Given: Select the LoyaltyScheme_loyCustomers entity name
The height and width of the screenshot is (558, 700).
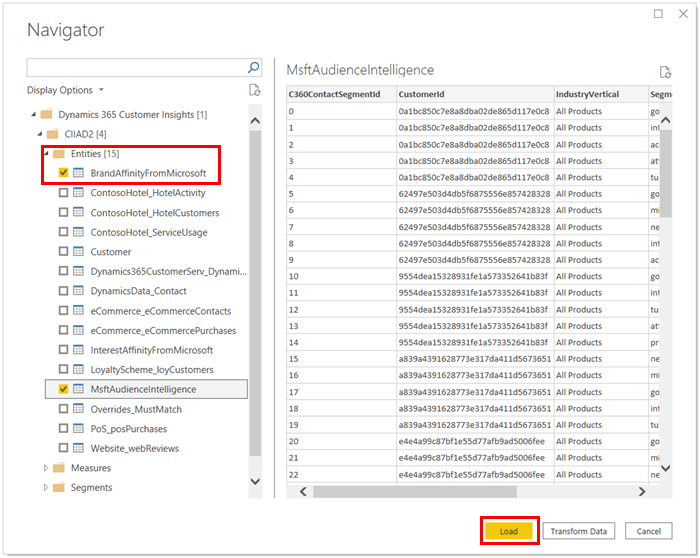Looking at the screenshot, I should (x=152, y=370).
